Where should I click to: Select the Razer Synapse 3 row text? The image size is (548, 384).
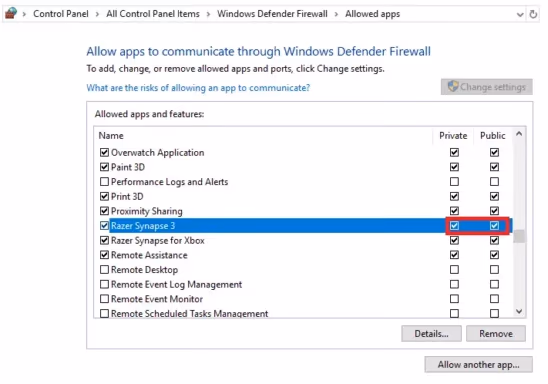(x=143, y=226)
